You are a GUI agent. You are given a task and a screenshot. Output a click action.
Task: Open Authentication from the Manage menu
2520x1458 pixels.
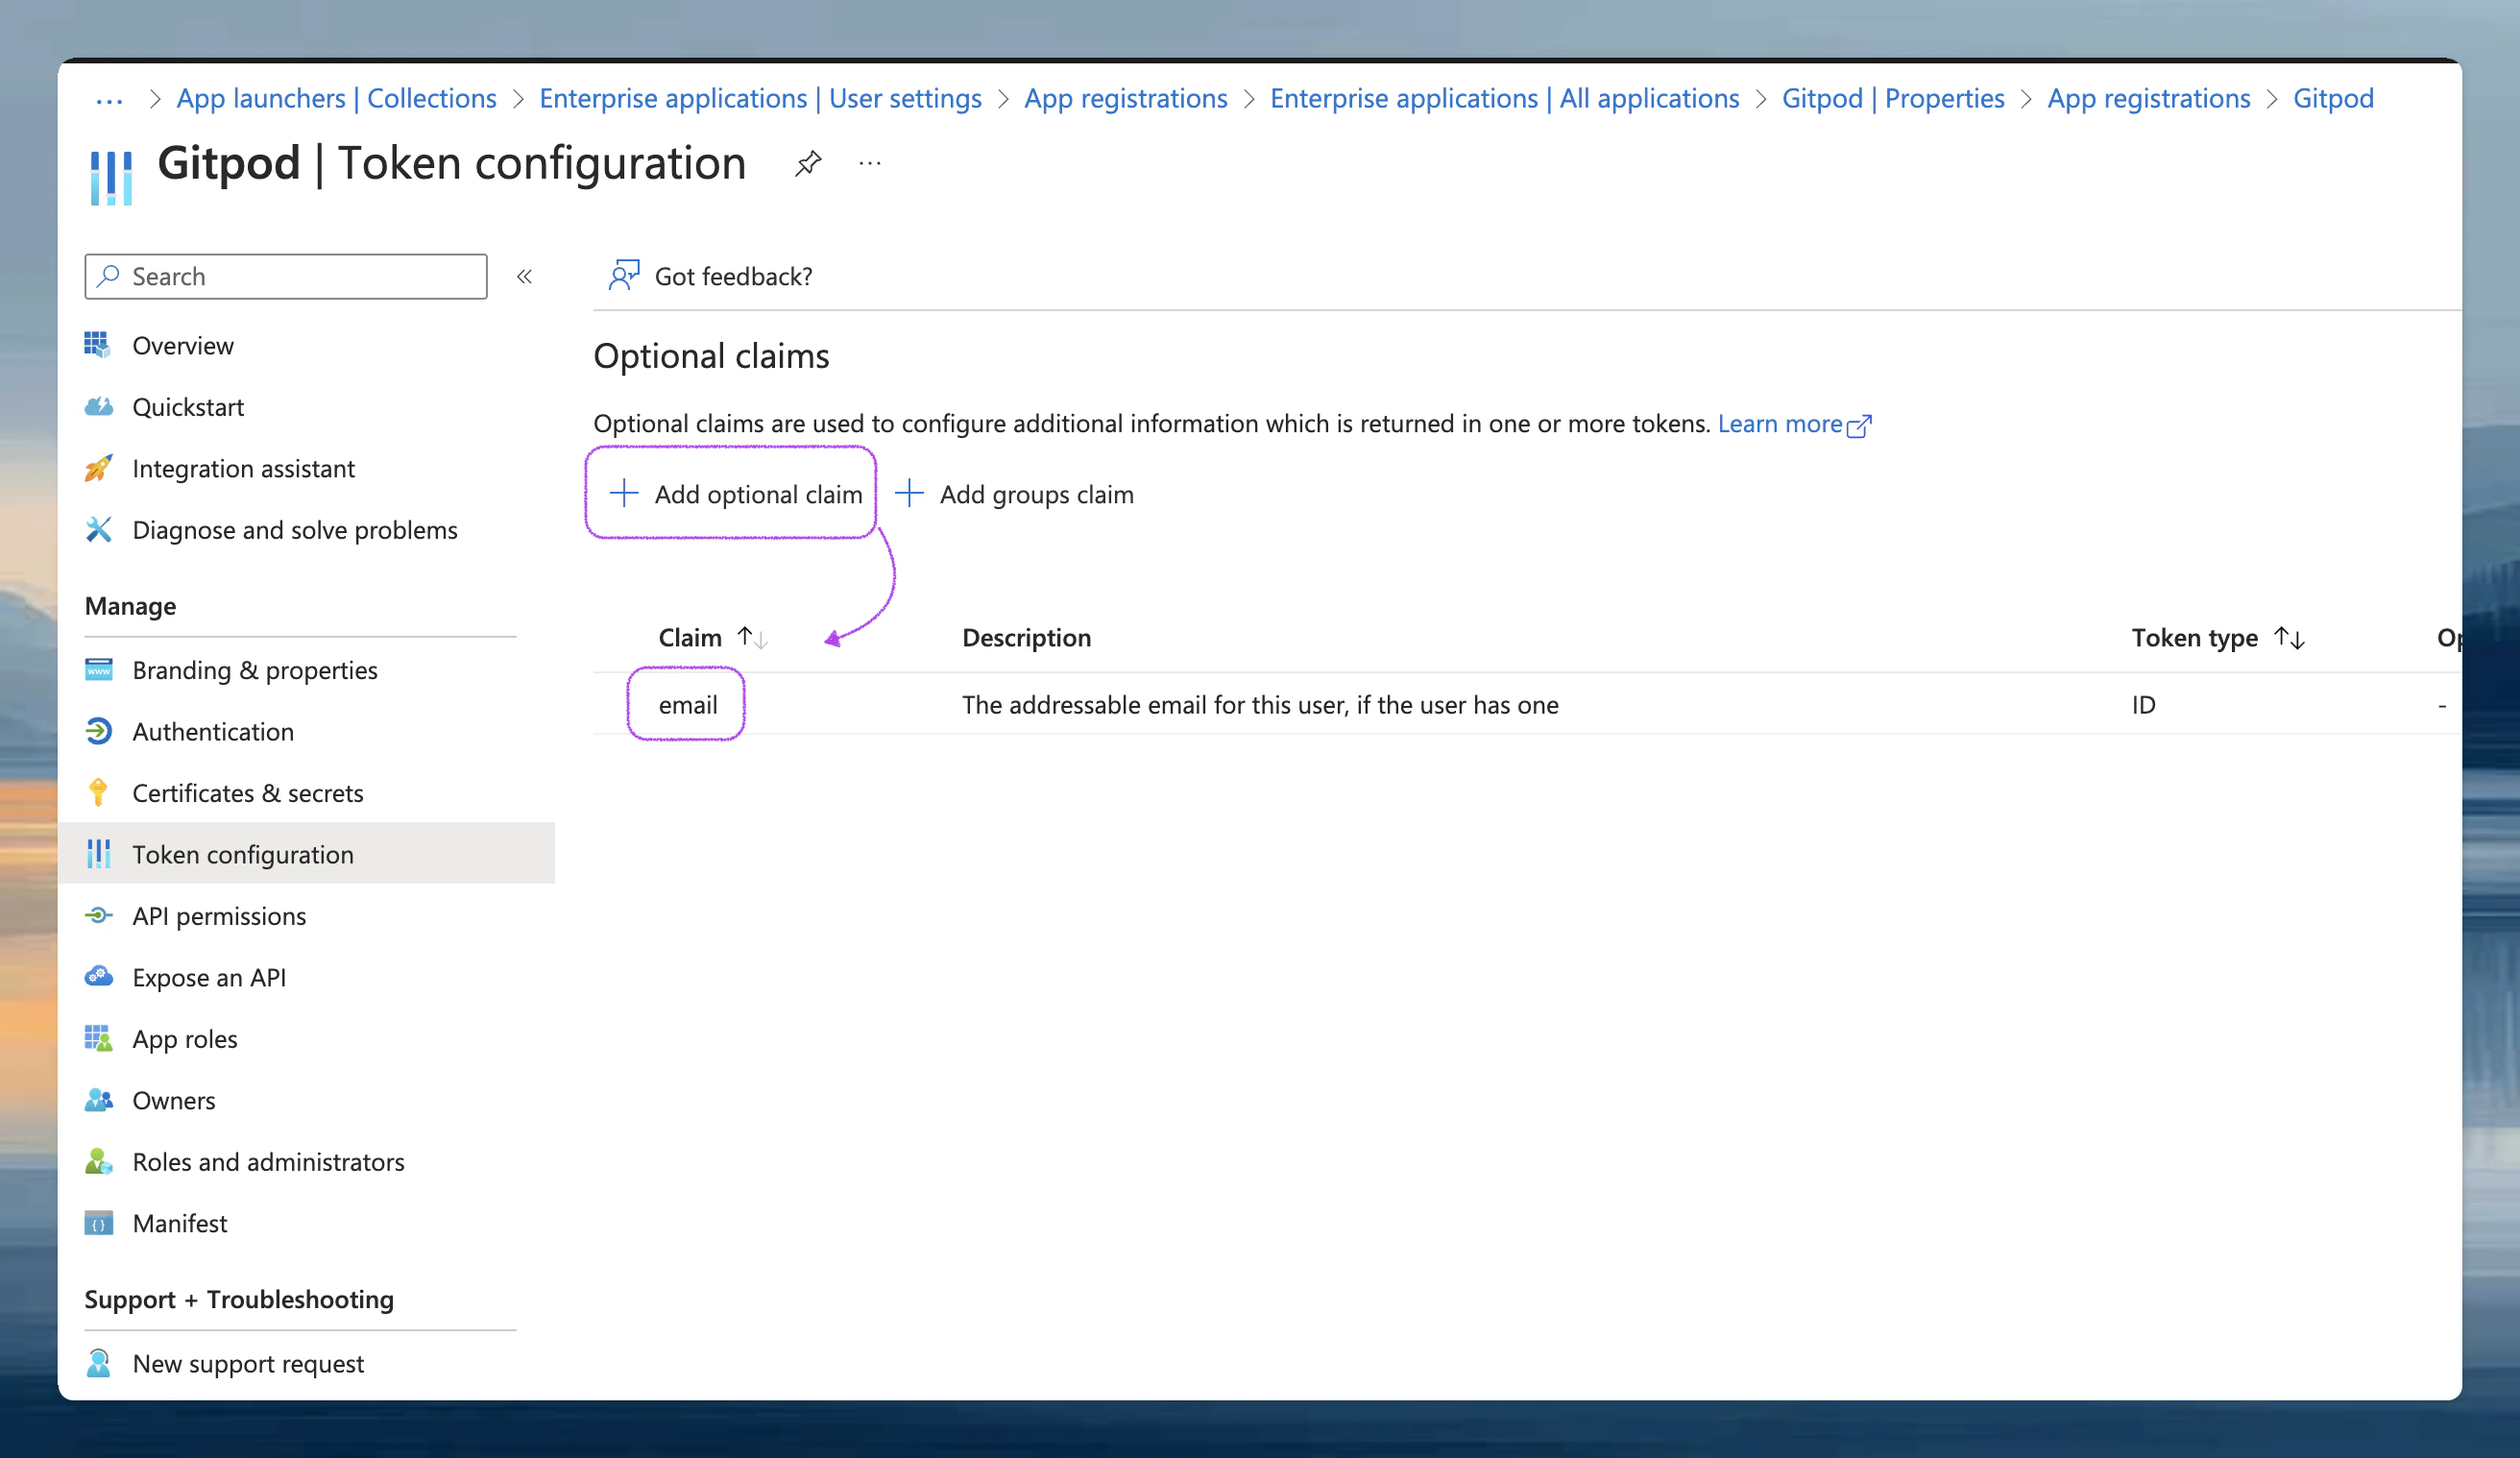tap(213, 732)
